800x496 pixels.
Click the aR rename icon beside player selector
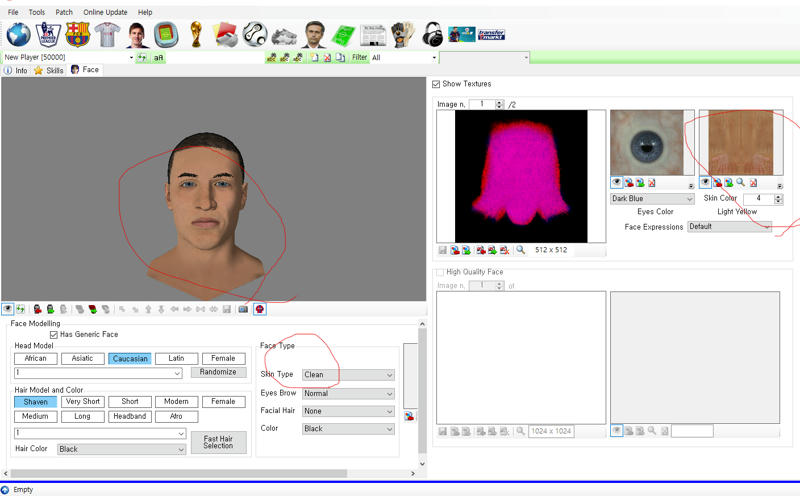(x=159, y=58)
